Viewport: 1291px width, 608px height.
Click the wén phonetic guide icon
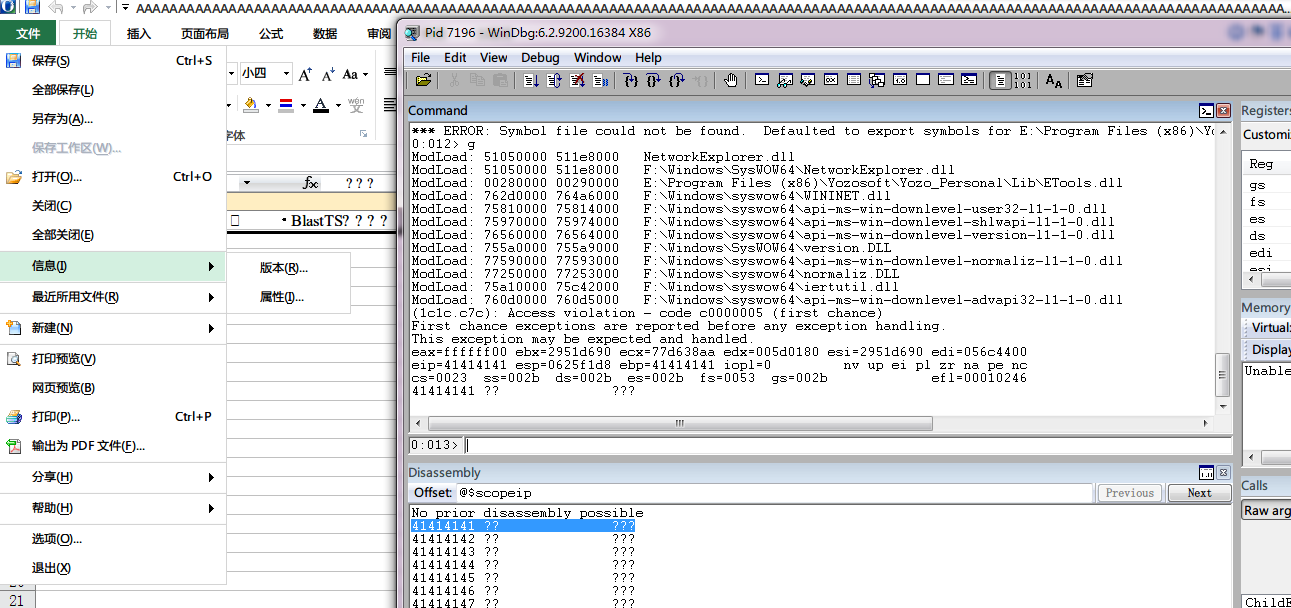(x=356, y=104)
